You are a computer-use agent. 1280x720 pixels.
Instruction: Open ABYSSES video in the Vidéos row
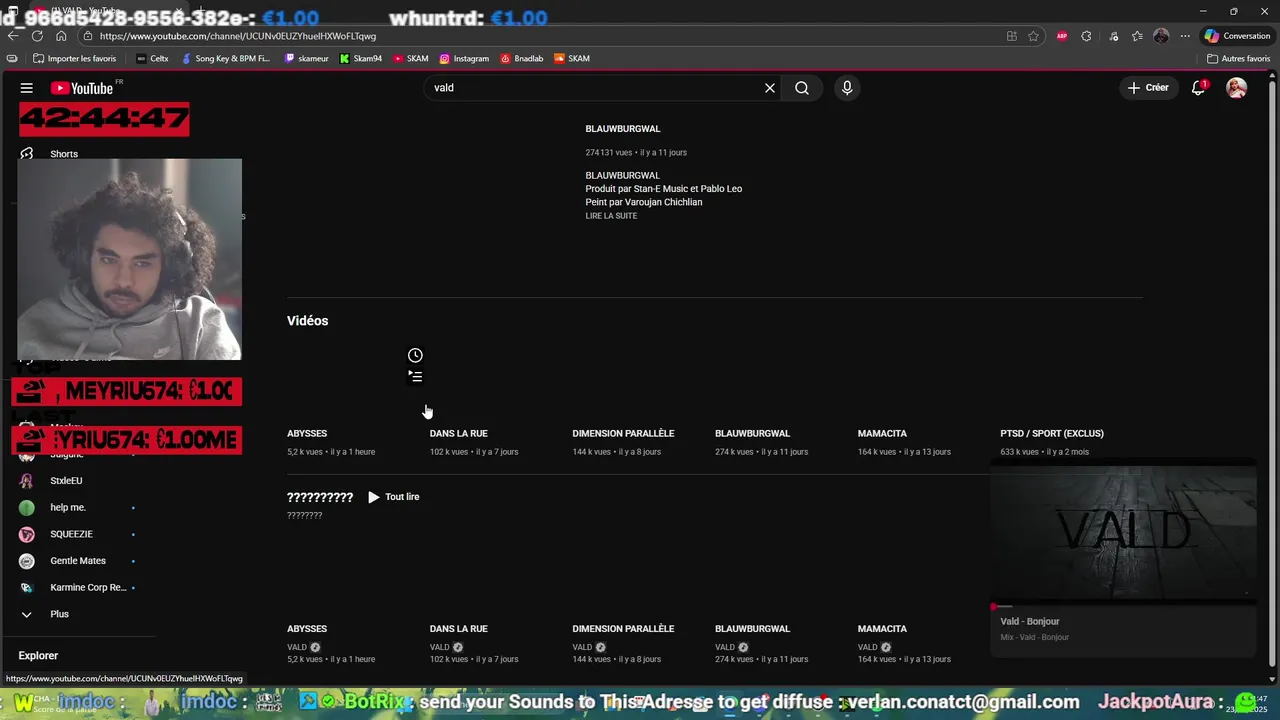[x=307, y=433]
